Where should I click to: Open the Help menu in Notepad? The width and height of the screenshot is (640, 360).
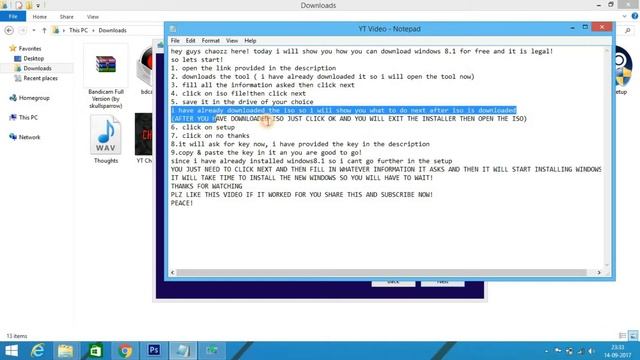250,41
